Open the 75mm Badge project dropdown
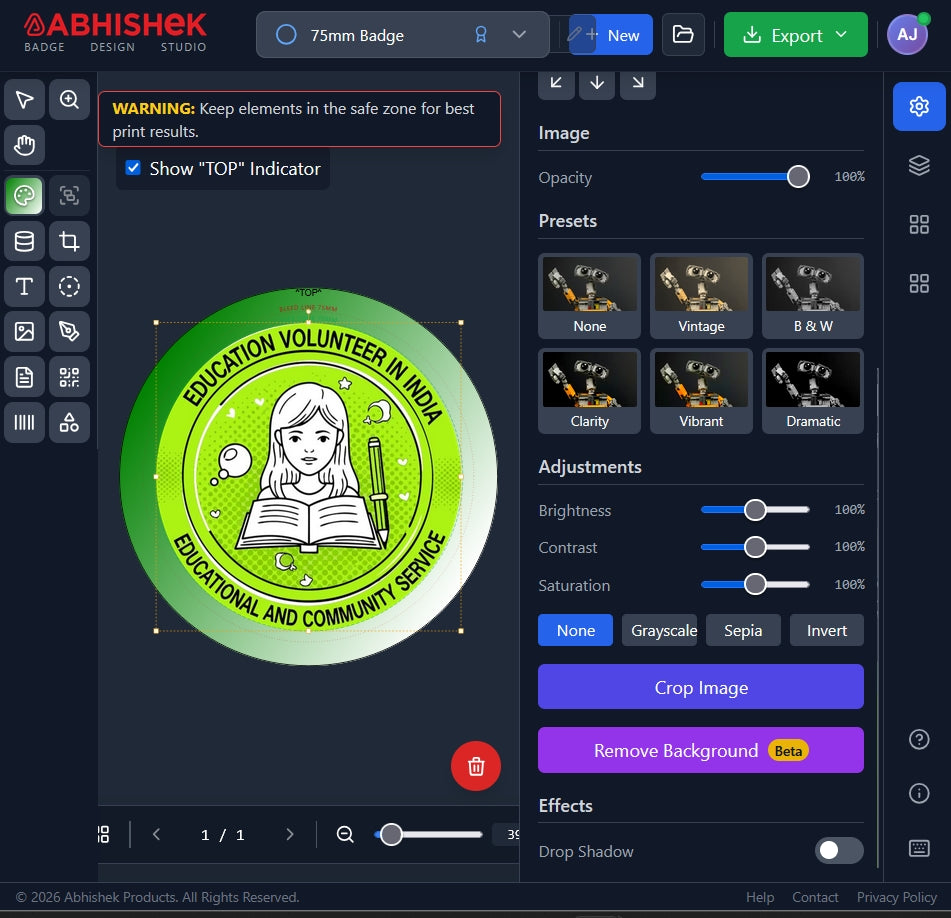This screenshot has height=918, width=951. click(519, 34)
